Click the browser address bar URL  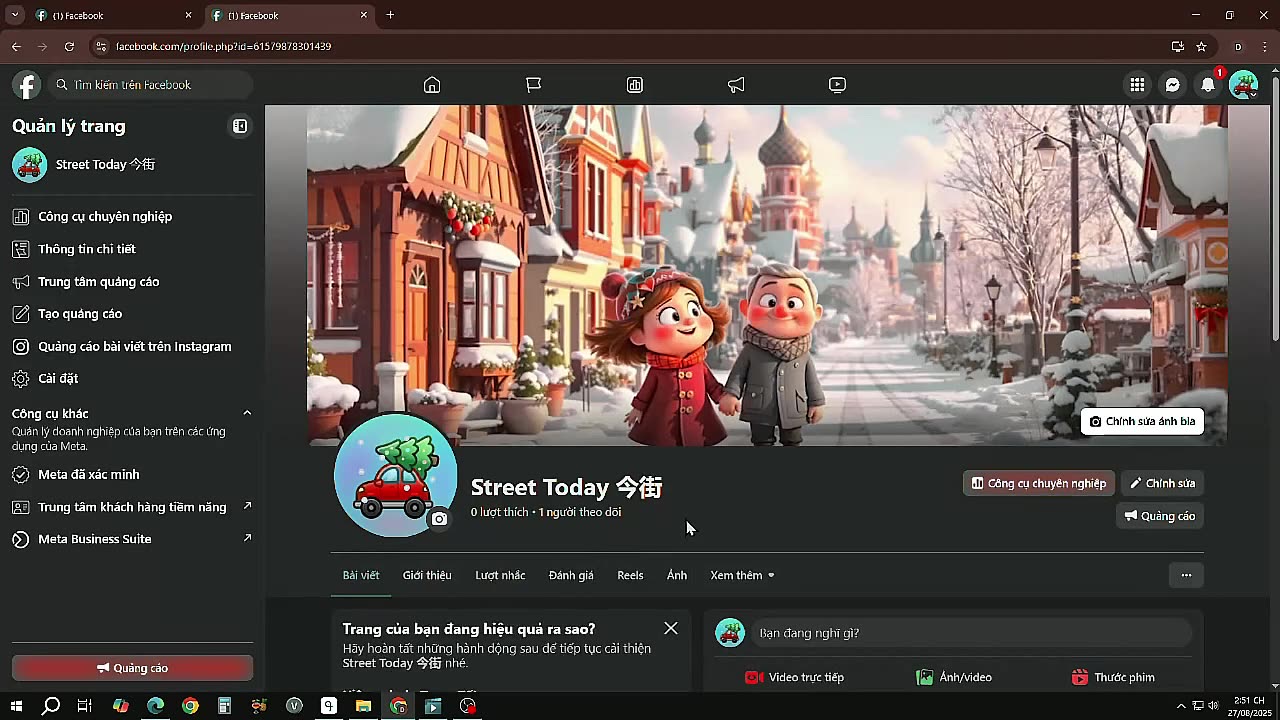click(x=223, y=46)
